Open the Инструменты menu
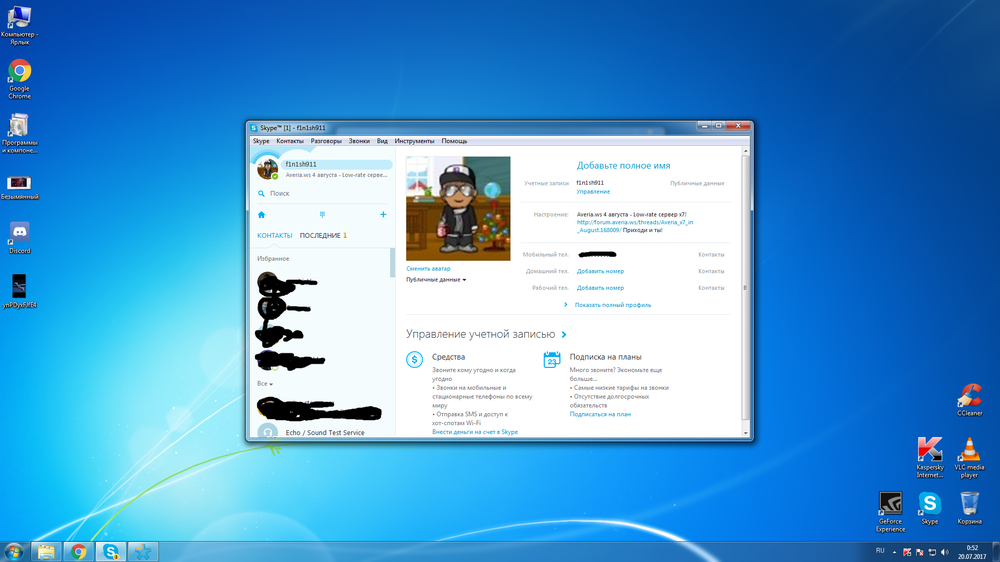The image size is (1000, 562). (414, 141)
